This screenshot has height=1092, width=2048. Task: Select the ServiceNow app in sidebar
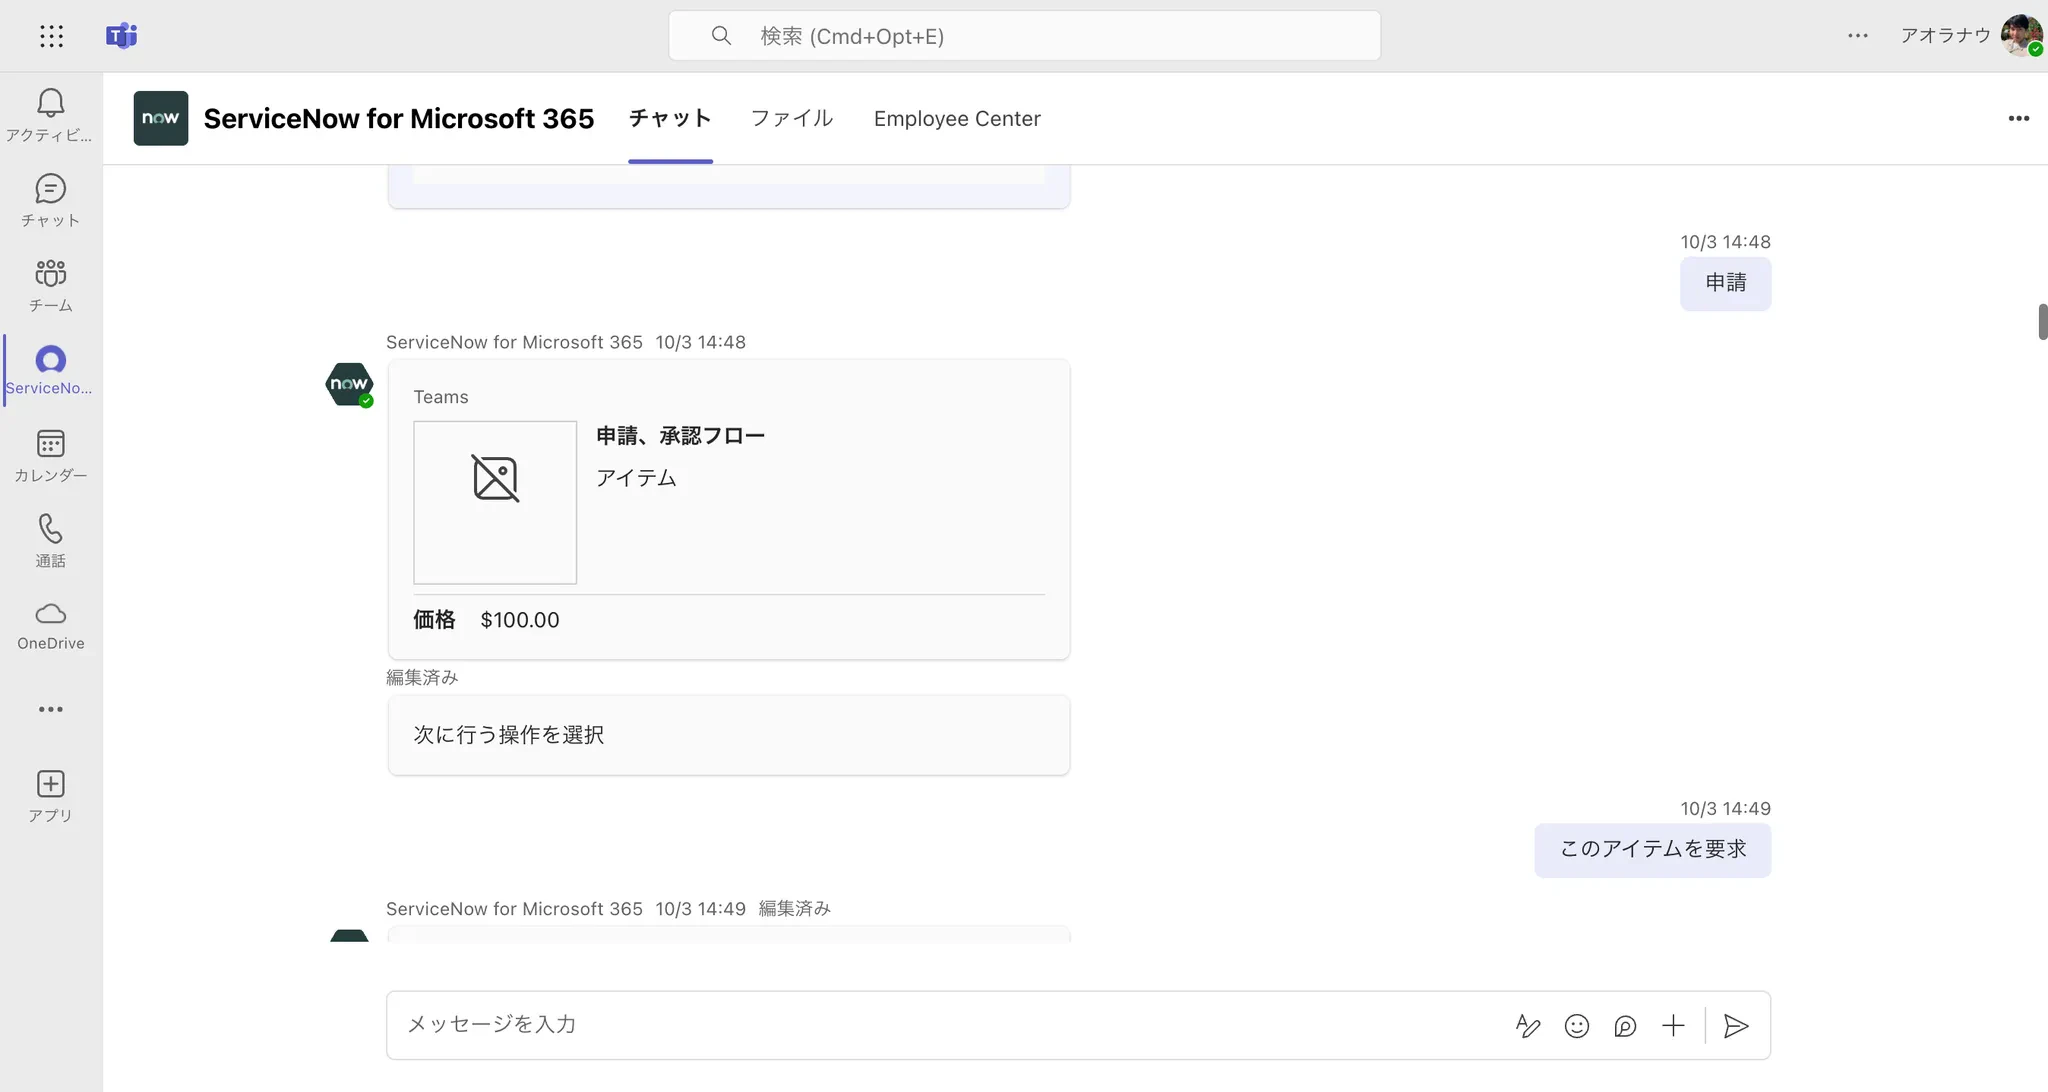[51, 371]
